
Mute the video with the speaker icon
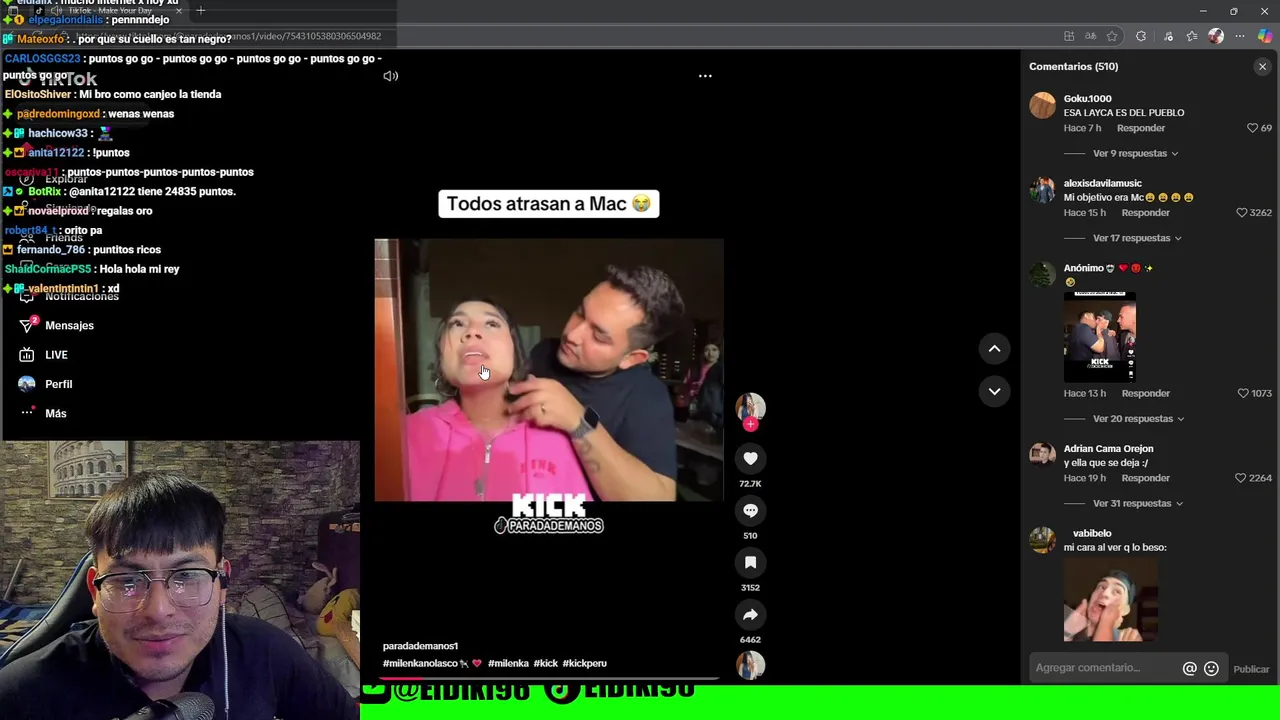point(390,75)
